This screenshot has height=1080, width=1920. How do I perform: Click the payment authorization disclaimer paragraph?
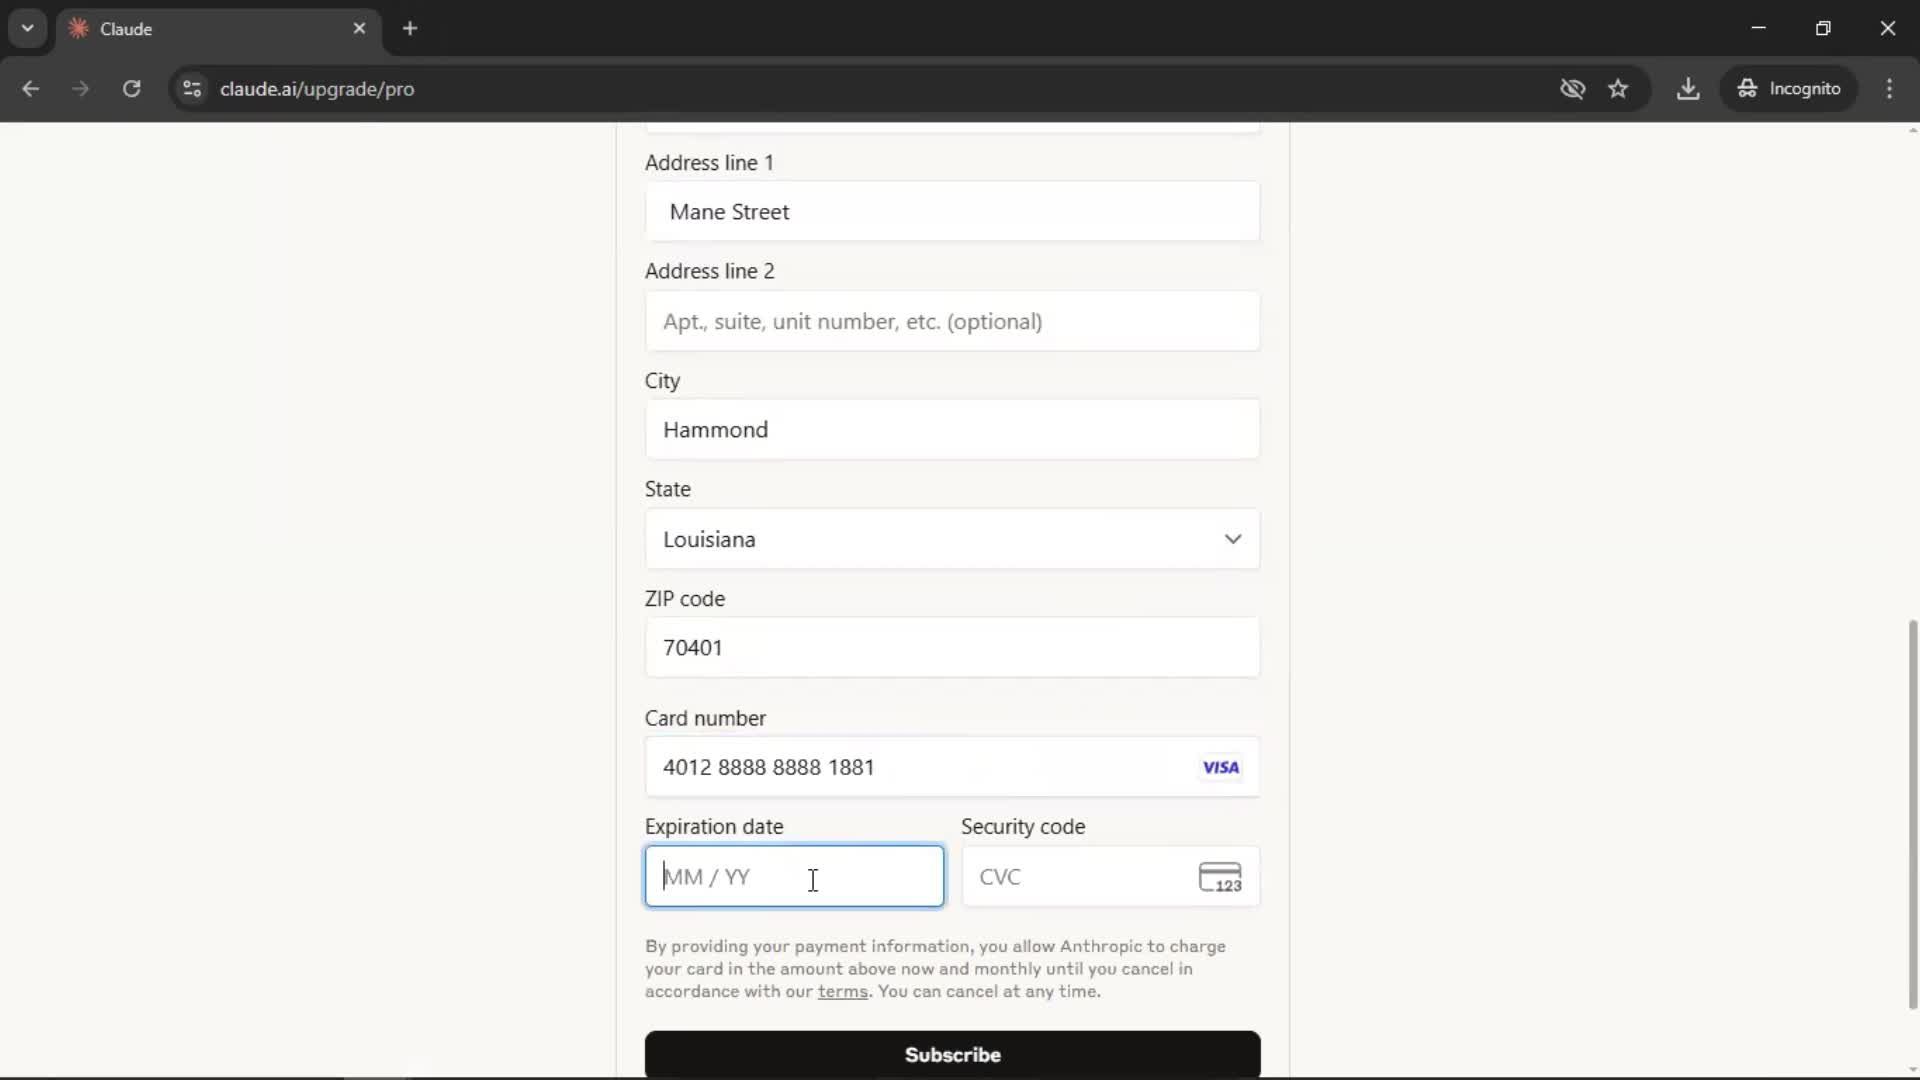(x=935, y=968)
